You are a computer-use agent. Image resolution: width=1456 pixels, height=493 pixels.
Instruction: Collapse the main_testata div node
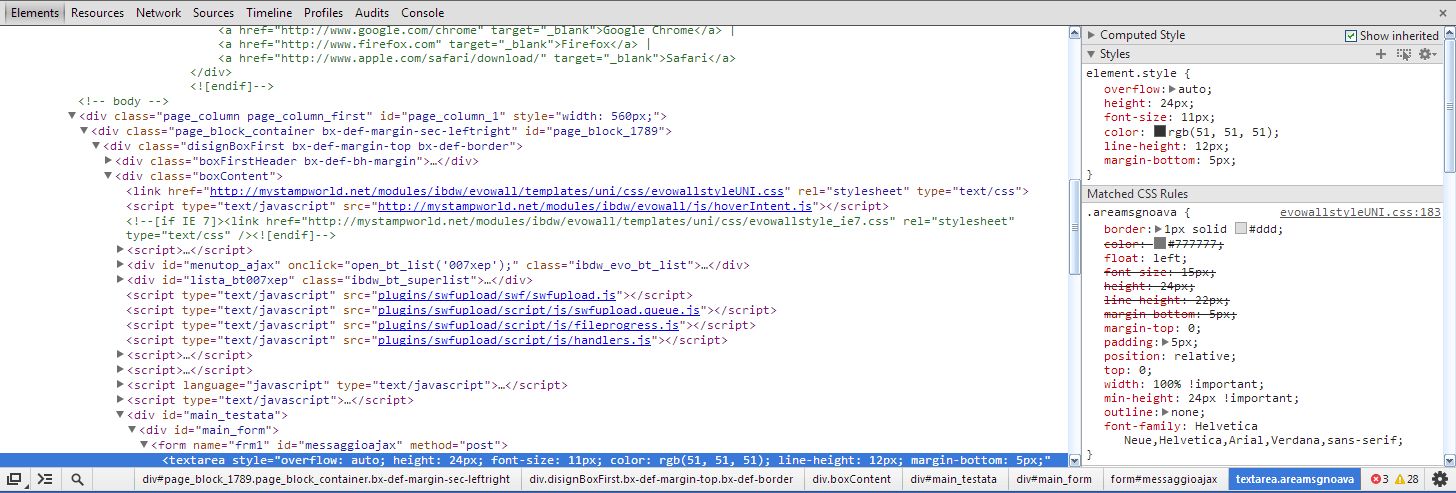[120, 415]
